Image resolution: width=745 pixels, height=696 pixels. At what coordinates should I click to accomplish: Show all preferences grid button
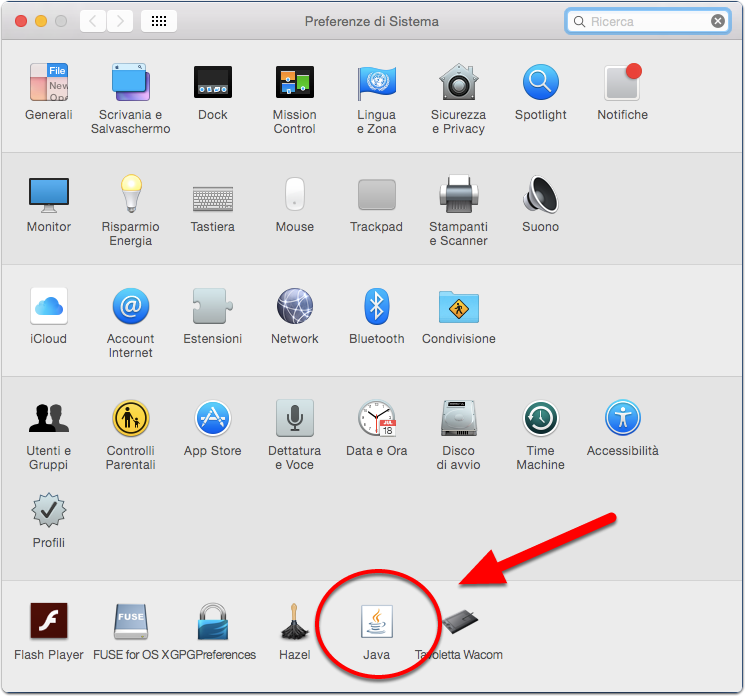tap(159, 21)
